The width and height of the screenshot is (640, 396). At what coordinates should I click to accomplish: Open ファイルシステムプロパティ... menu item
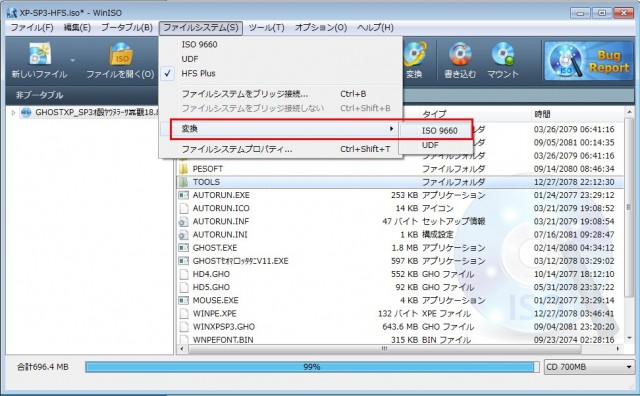coord(280,149)
